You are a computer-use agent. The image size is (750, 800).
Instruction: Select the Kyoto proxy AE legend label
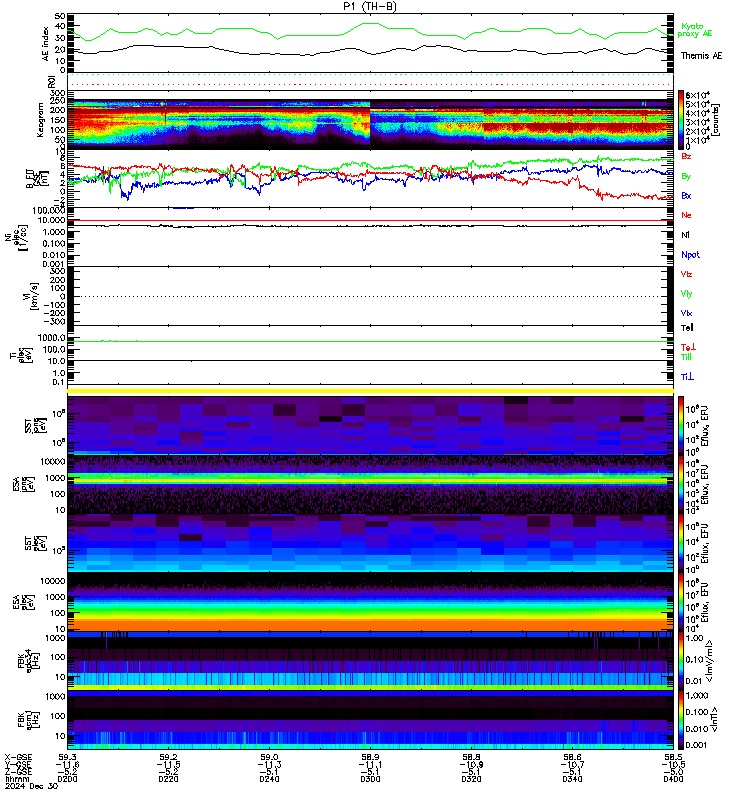point(694,30)
